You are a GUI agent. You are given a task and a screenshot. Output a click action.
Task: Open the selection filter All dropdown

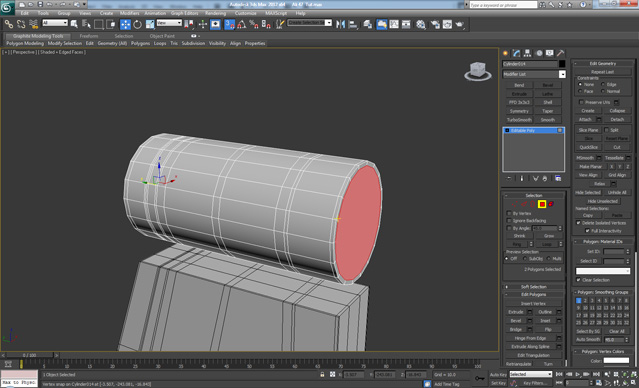55,23
